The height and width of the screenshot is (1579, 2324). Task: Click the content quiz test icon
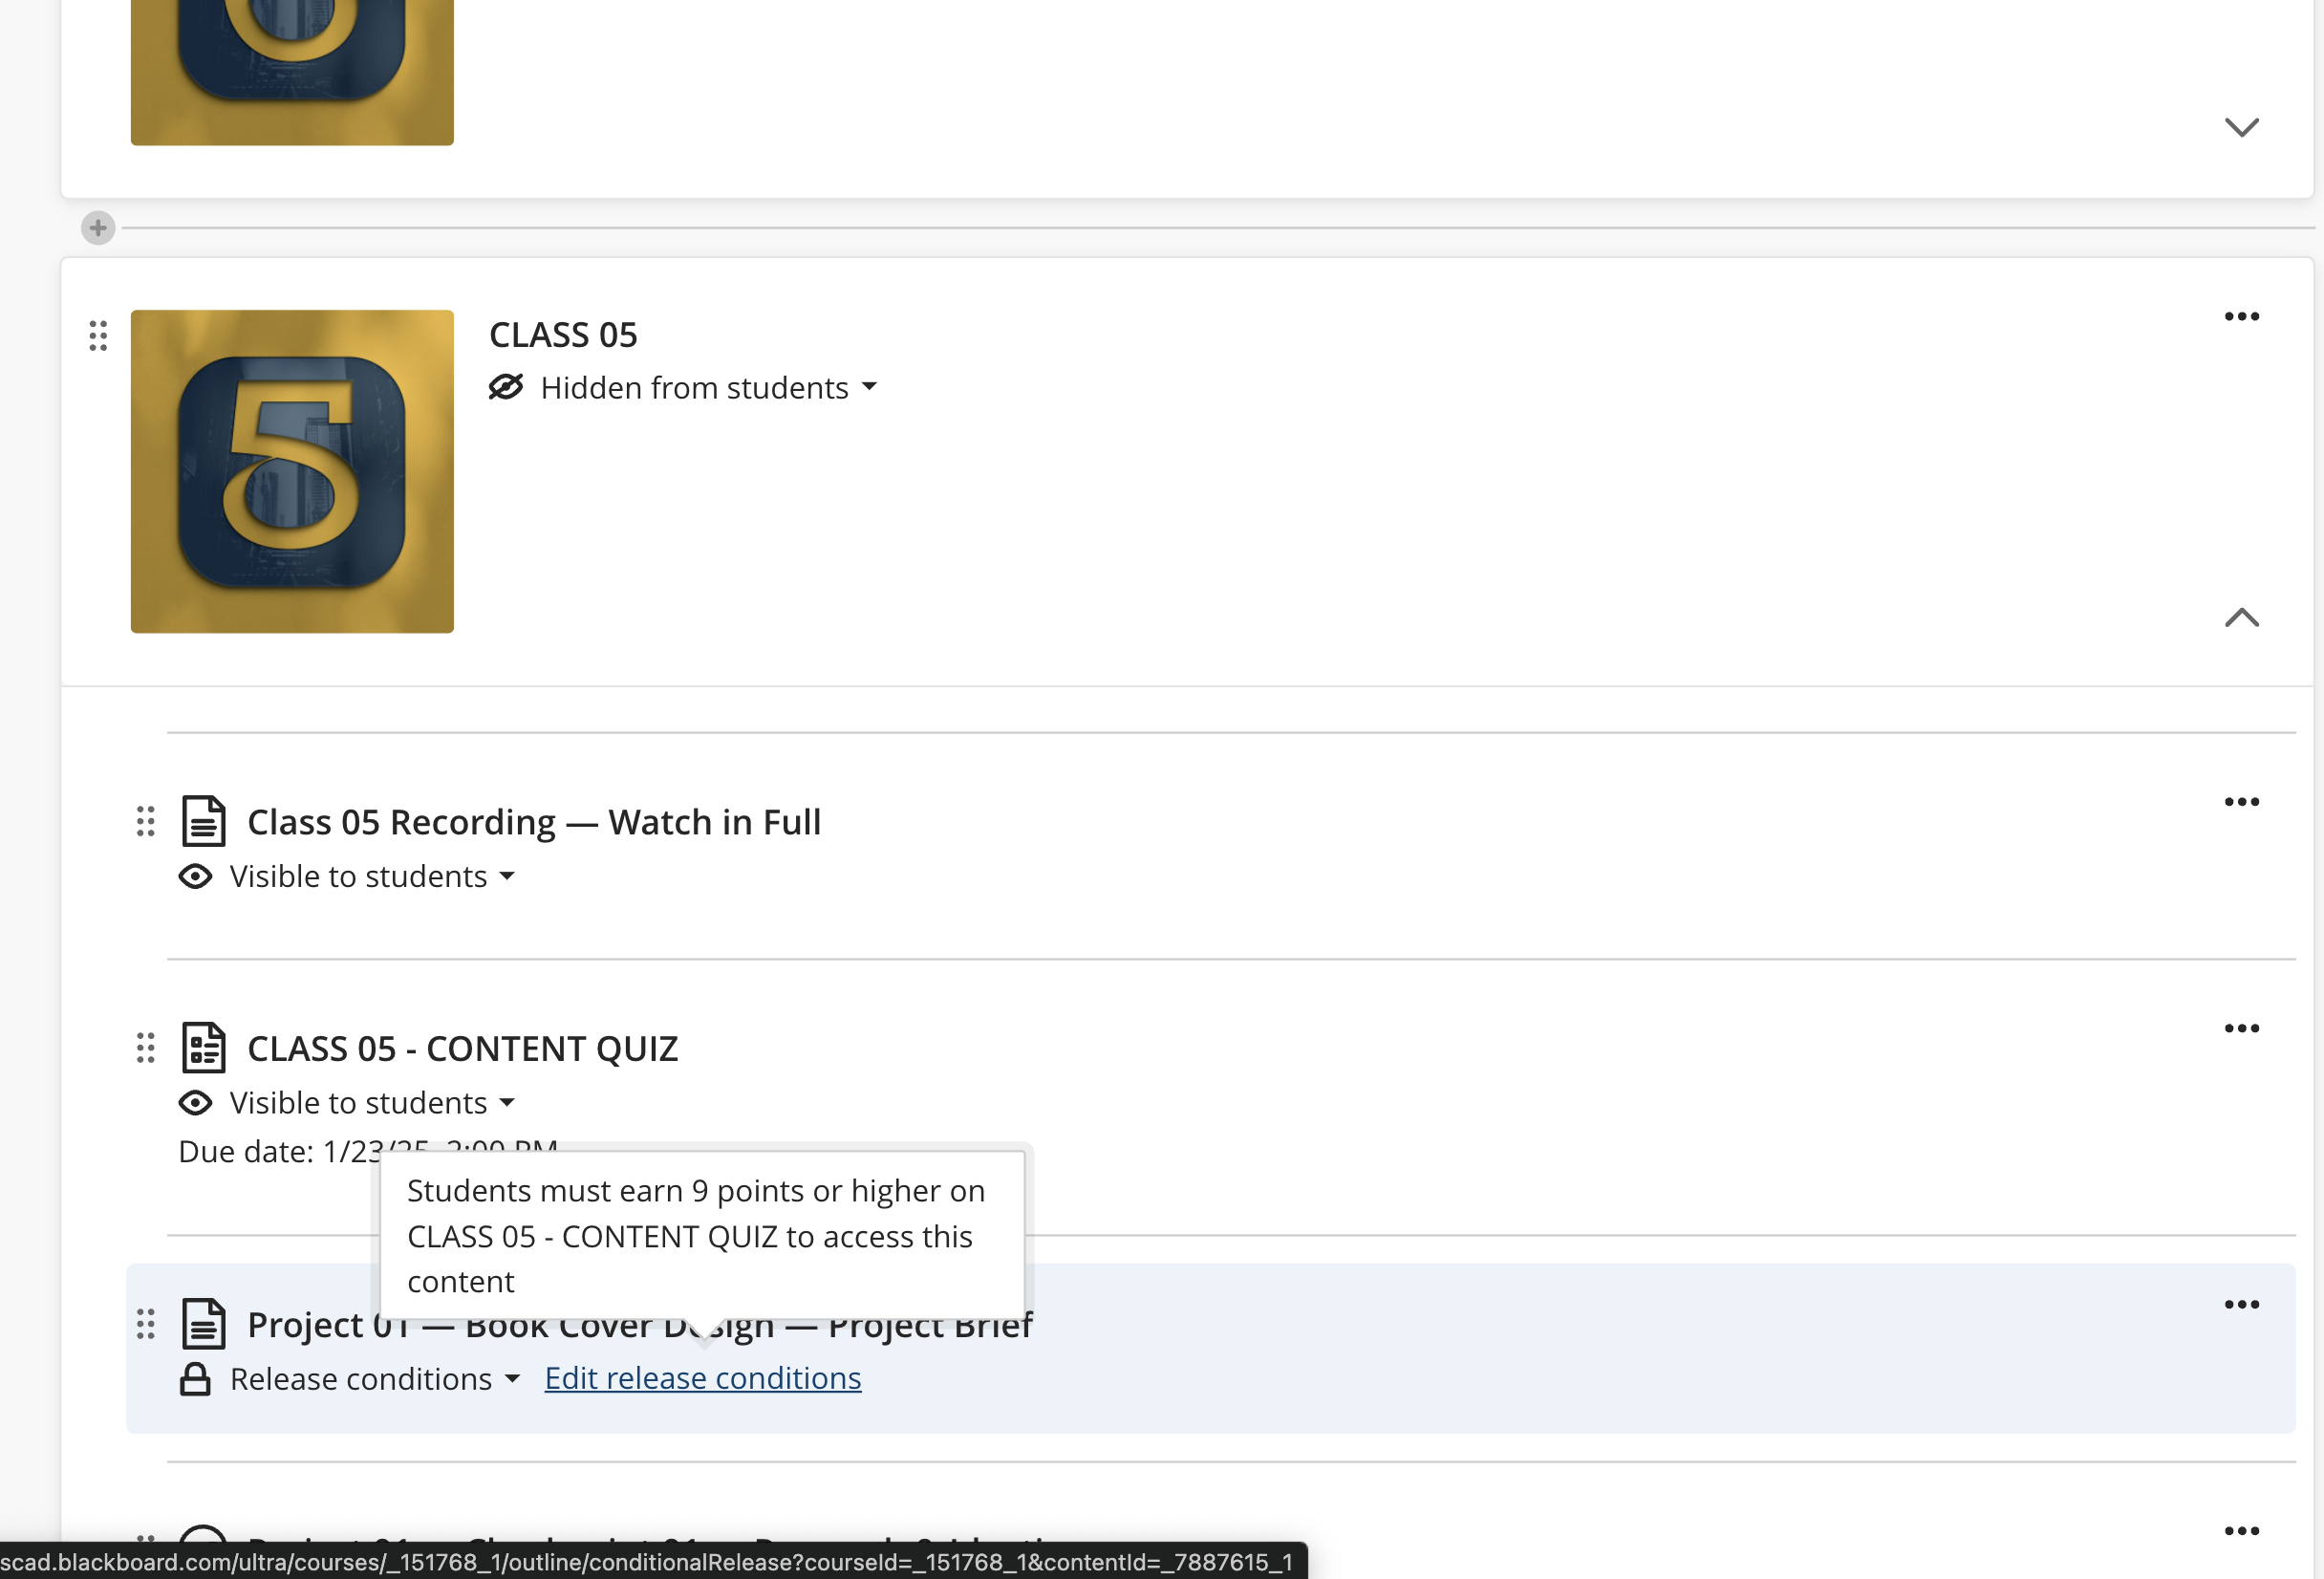click(x=204, y=1048)
